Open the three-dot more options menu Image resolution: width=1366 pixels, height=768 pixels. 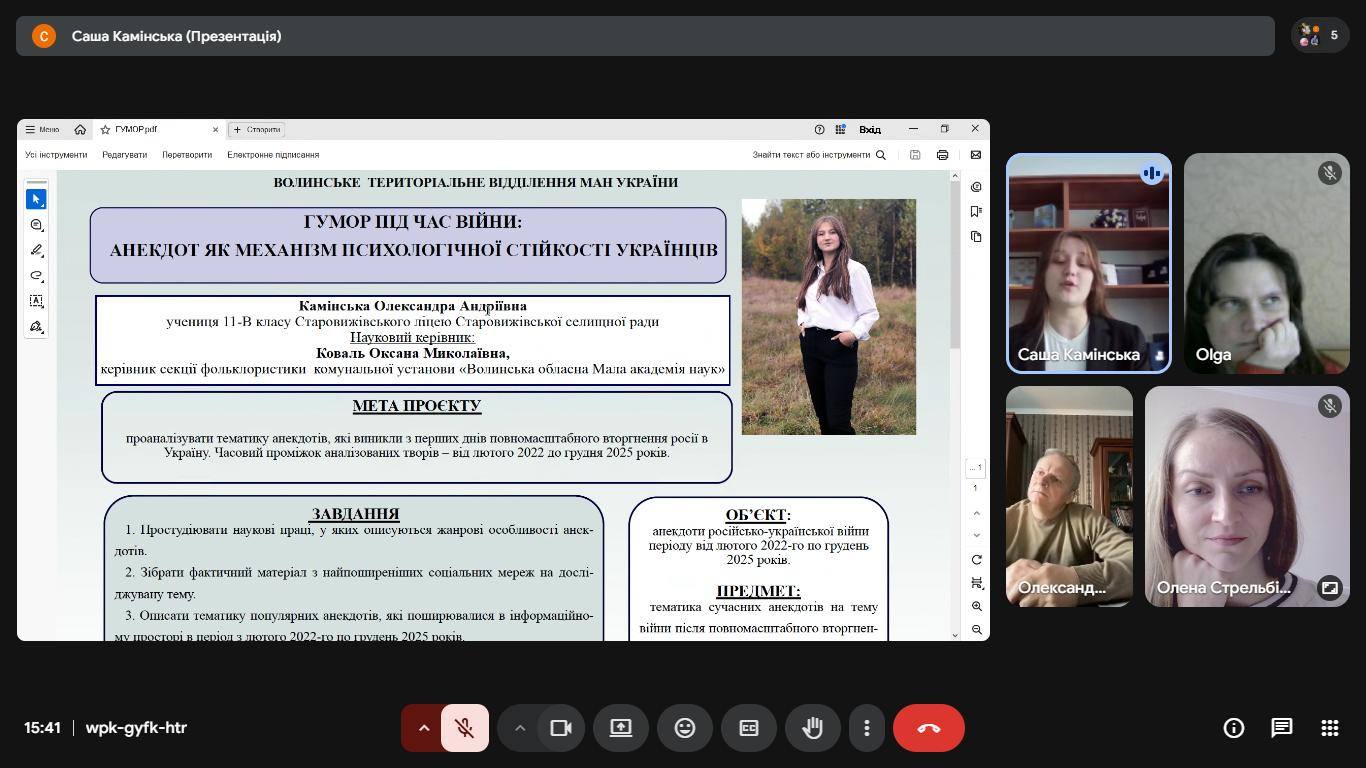pos(866,728)
